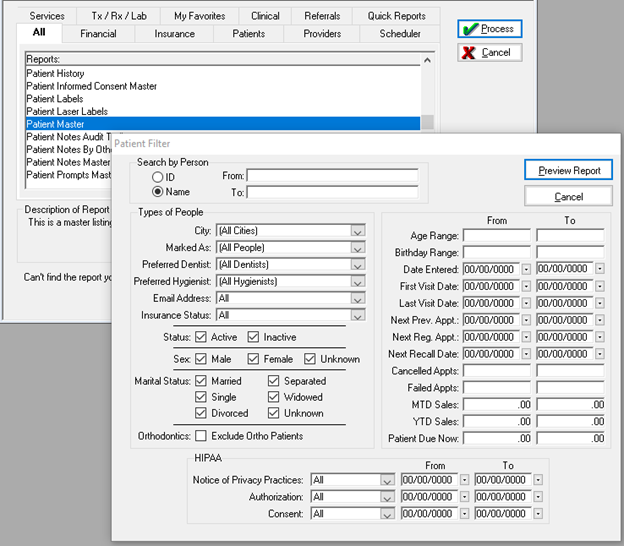Open Next Prev. Appt. From date picker arrow

[x=526, y=320]
